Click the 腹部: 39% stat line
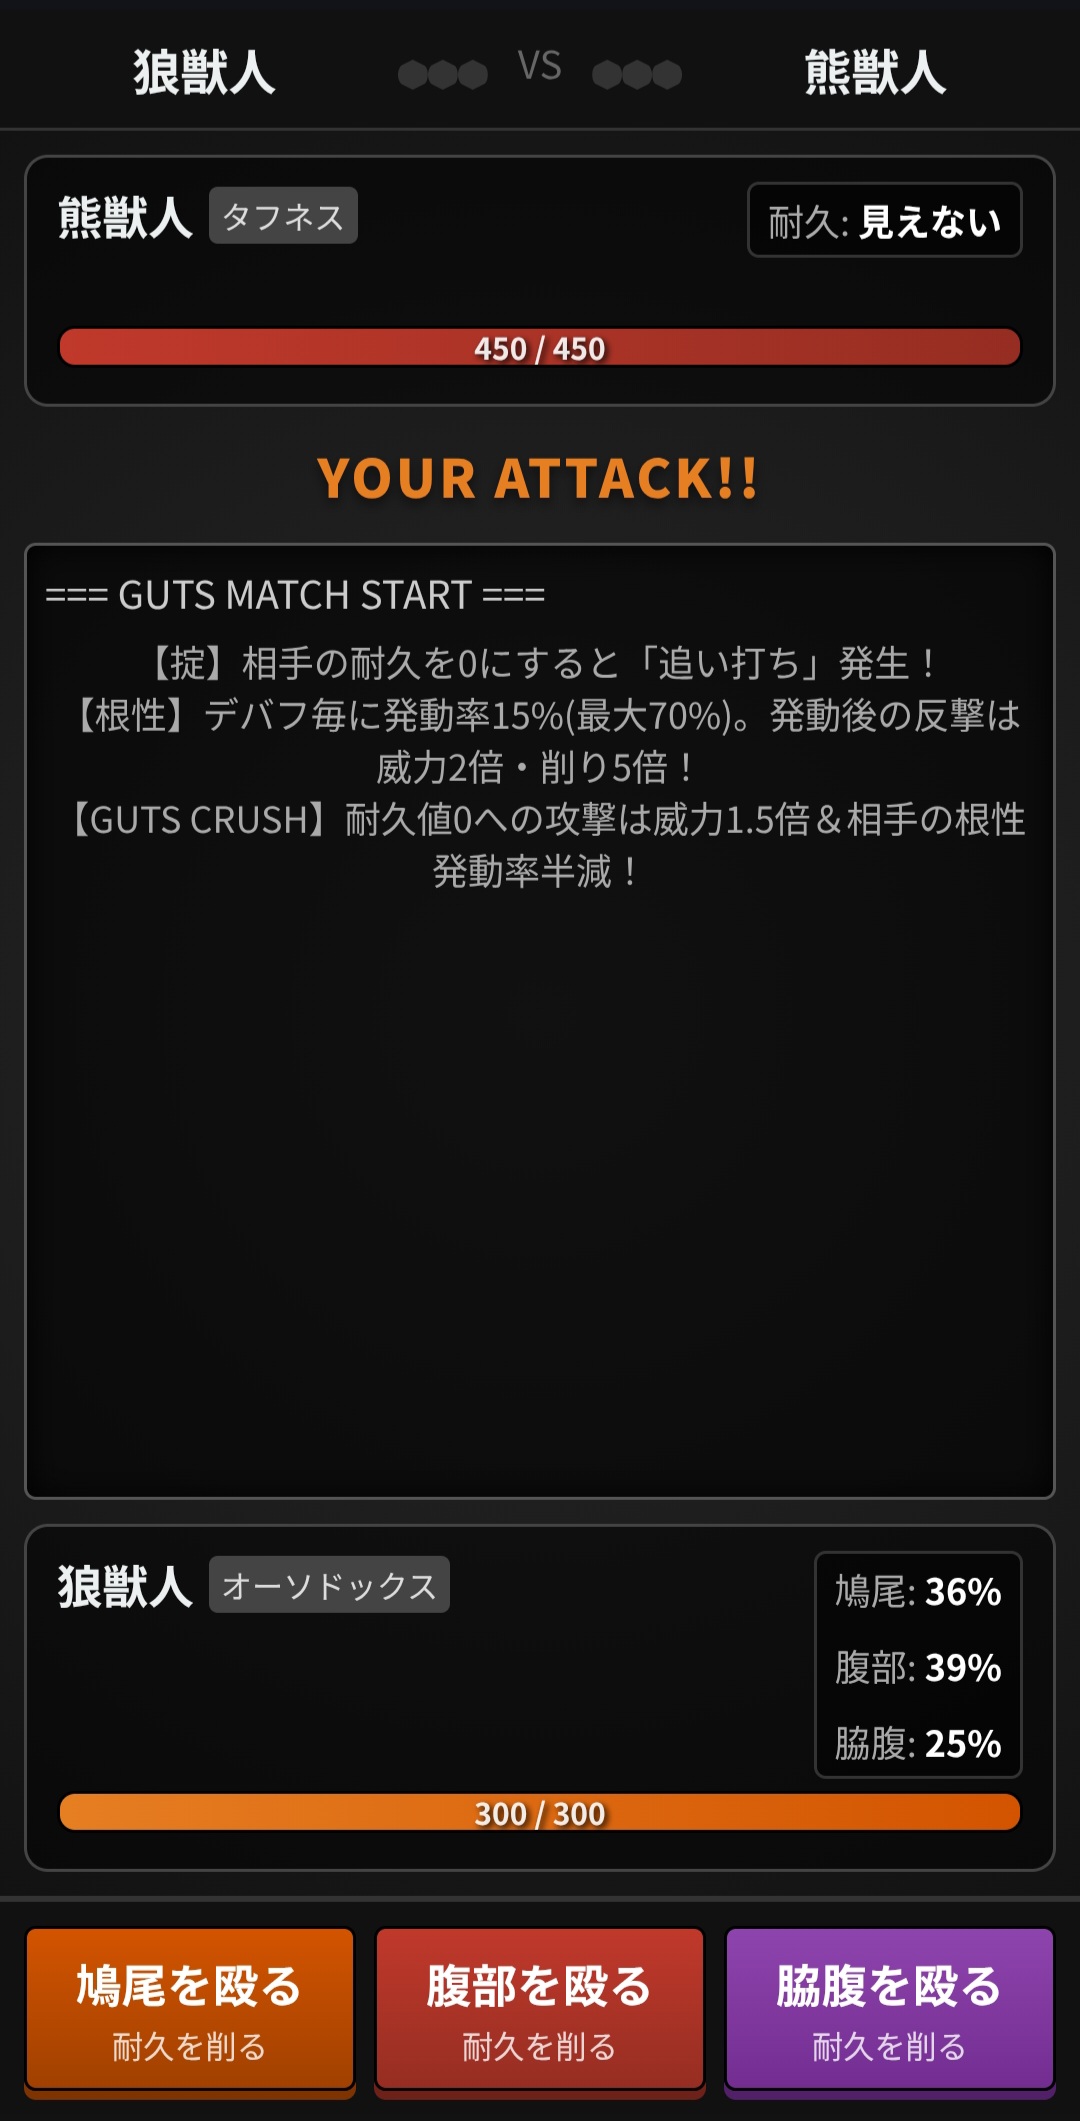This screenshot has height=2121, width=1080. pyautogui.click(x=918, y=1667)
